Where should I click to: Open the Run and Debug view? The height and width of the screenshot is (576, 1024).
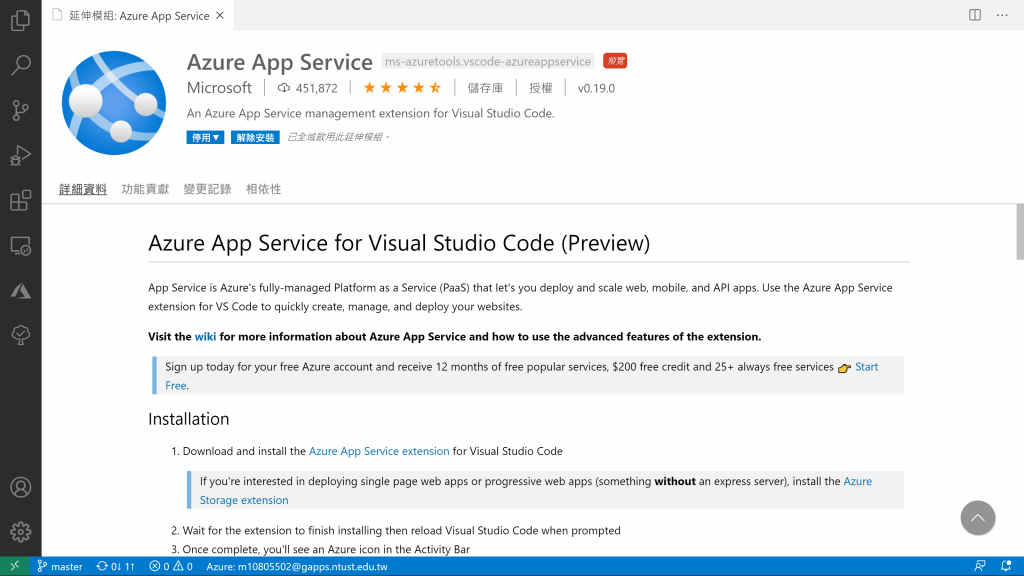(20, 156)
